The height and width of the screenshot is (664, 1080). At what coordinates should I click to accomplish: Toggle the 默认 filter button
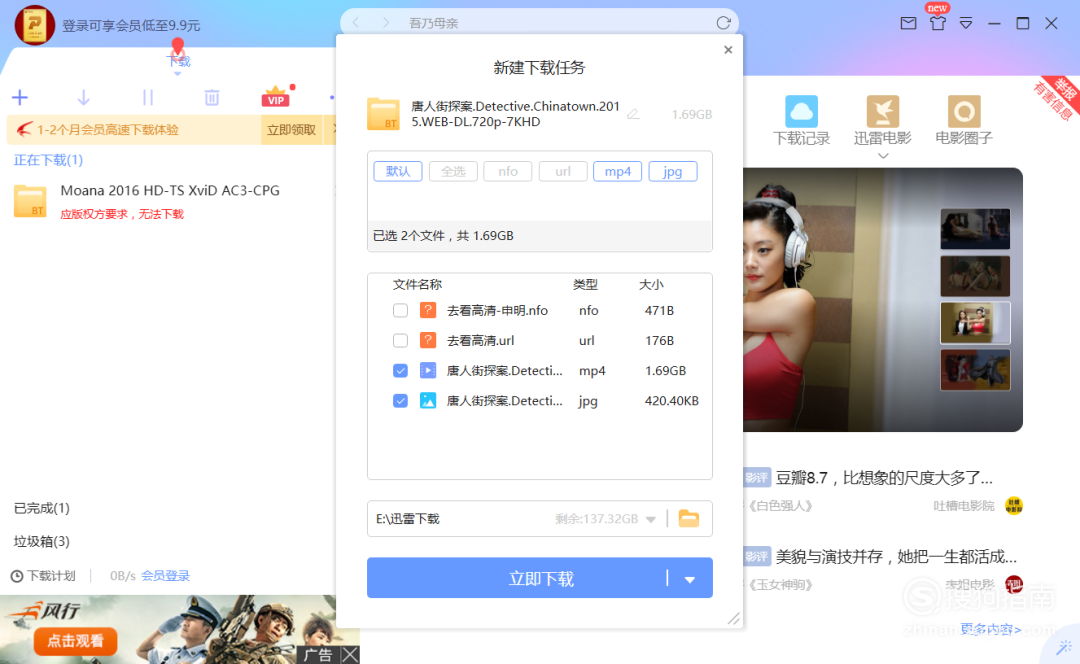point(398,172)
